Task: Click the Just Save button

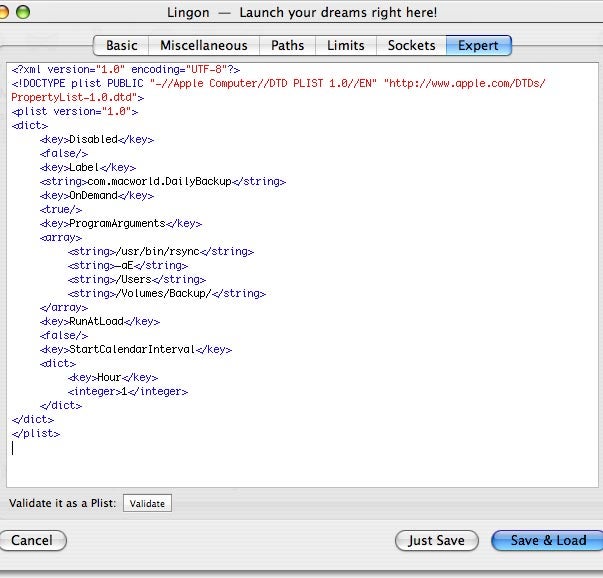Action: [436, 540]
